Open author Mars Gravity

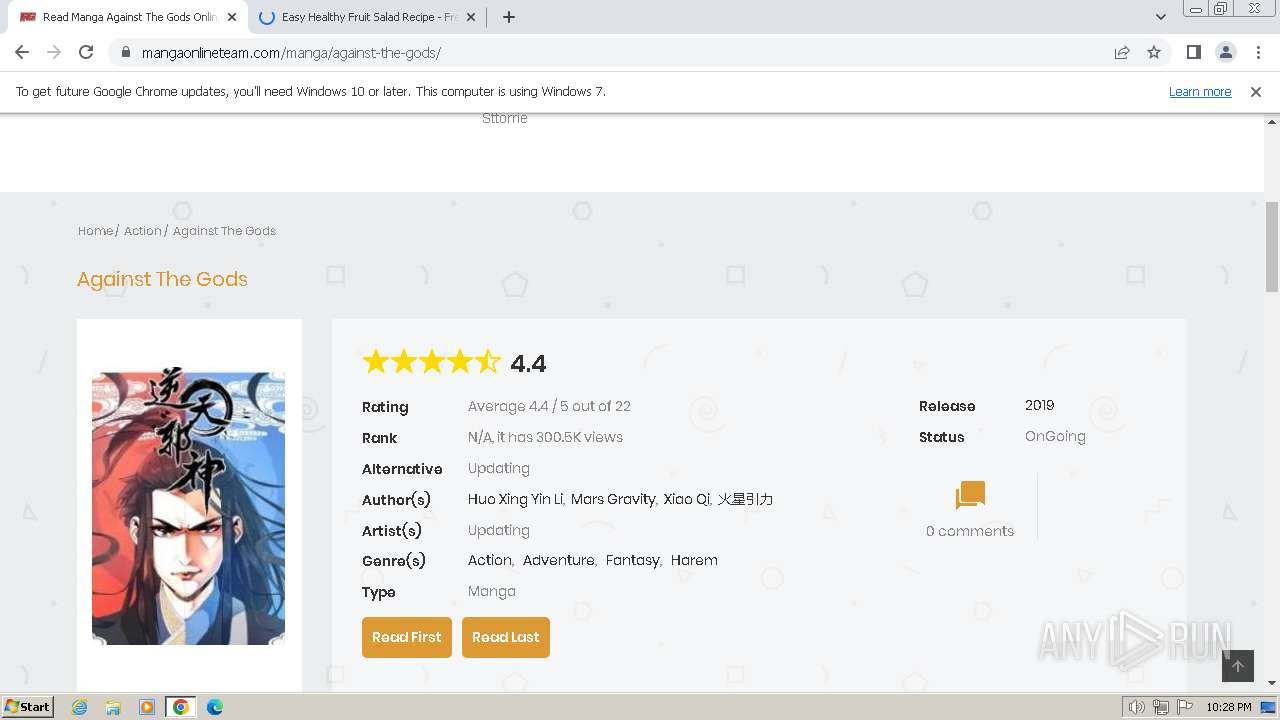(613, 499)
